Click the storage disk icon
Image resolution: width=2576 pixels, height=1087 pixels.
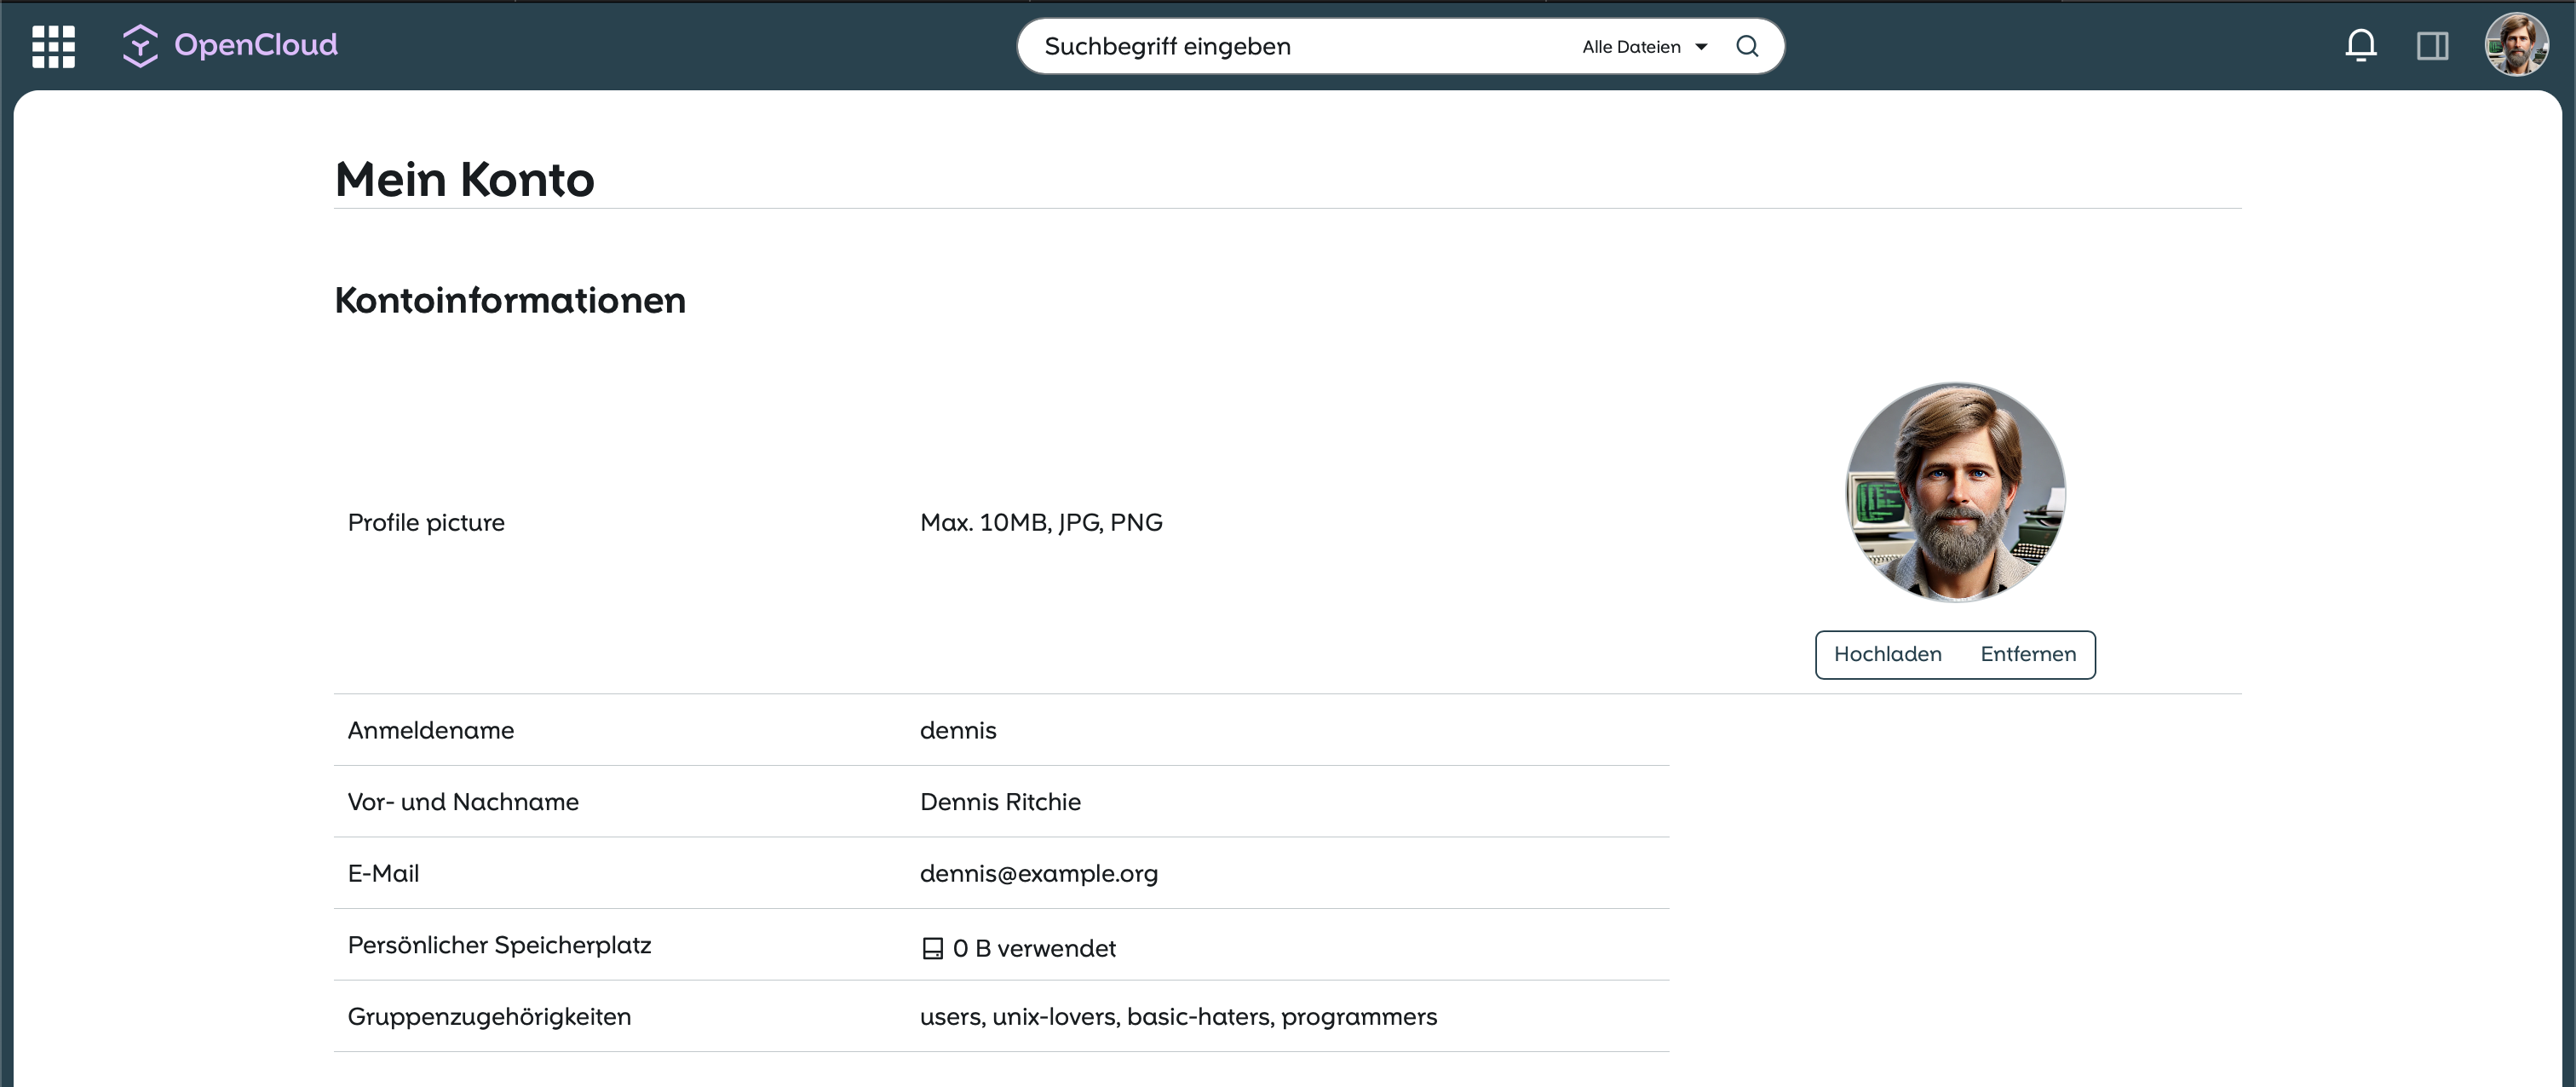(x=932, y=948)
